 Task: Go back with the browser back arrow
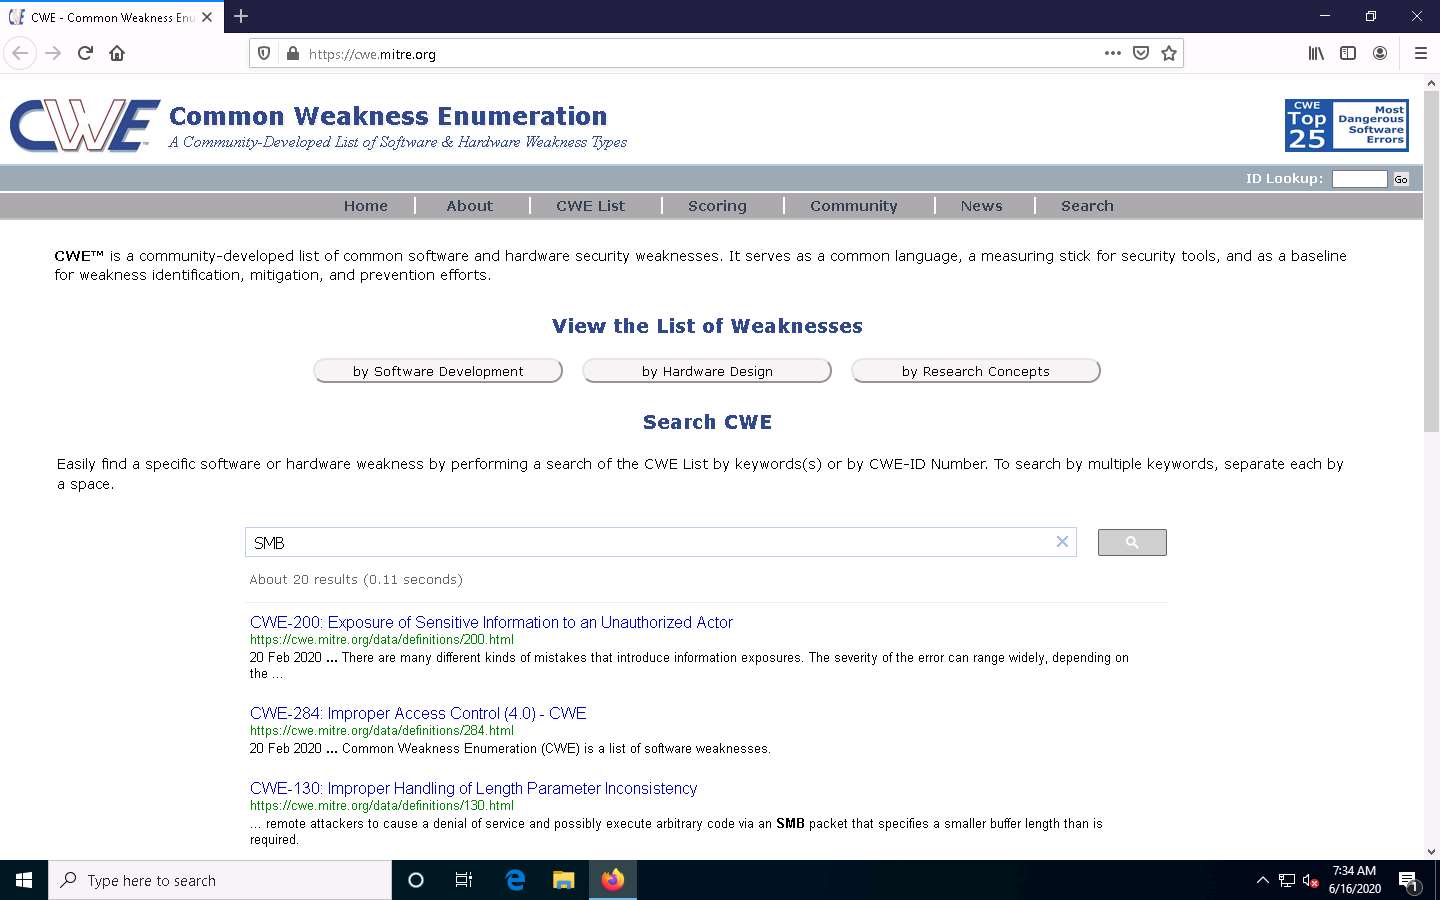[x=20, y=53]
